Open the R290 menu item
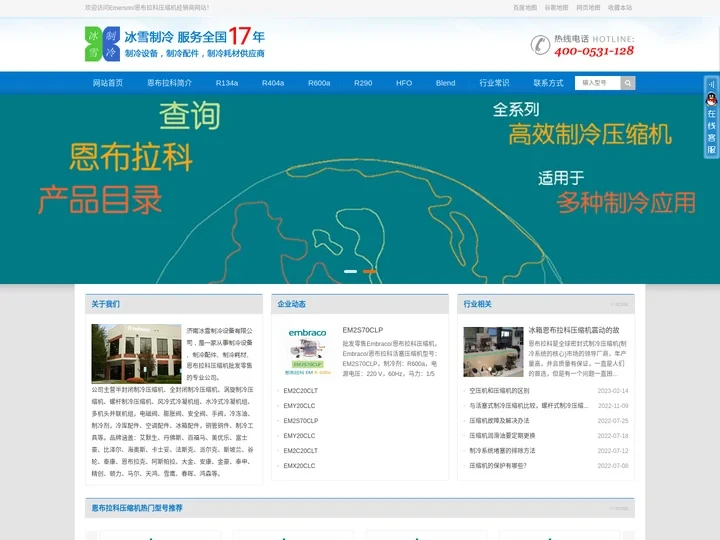The image size is (720, 540). point(363,83)
